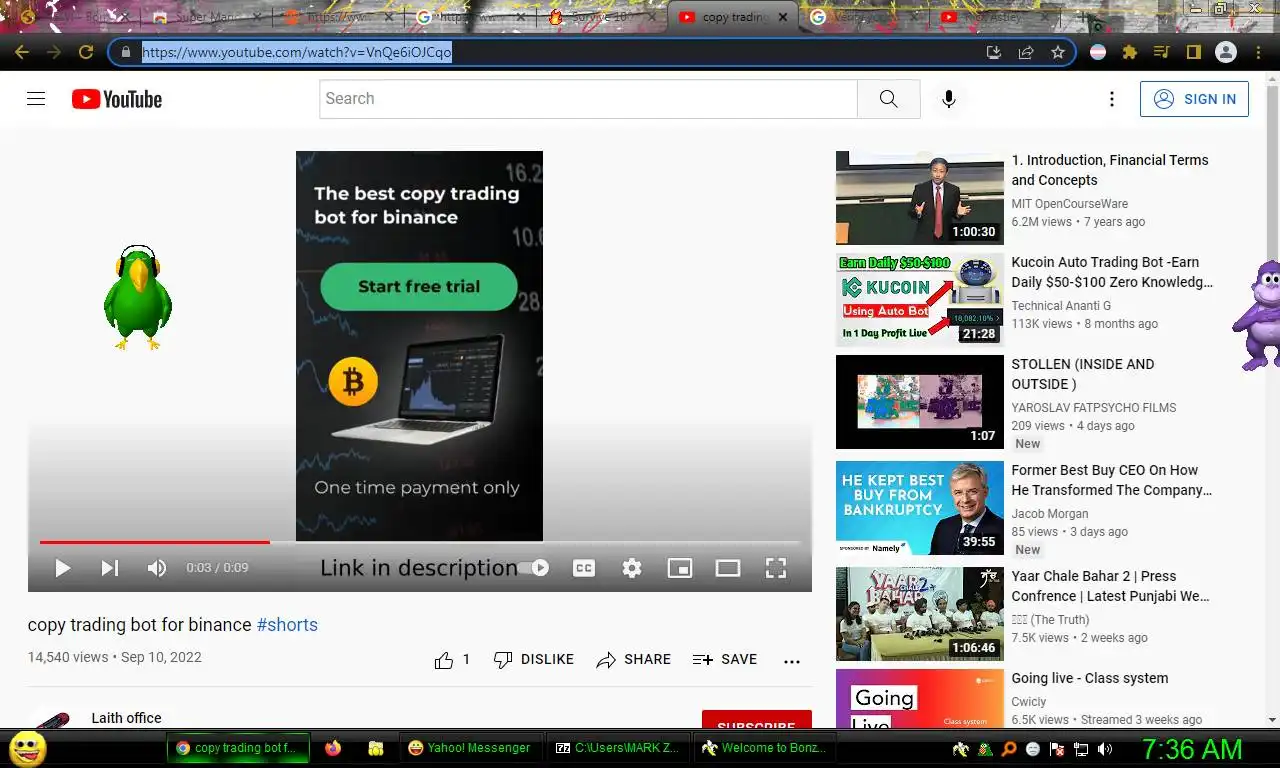
Task: Skip to the next video
Action: click(x=110, y=568)
